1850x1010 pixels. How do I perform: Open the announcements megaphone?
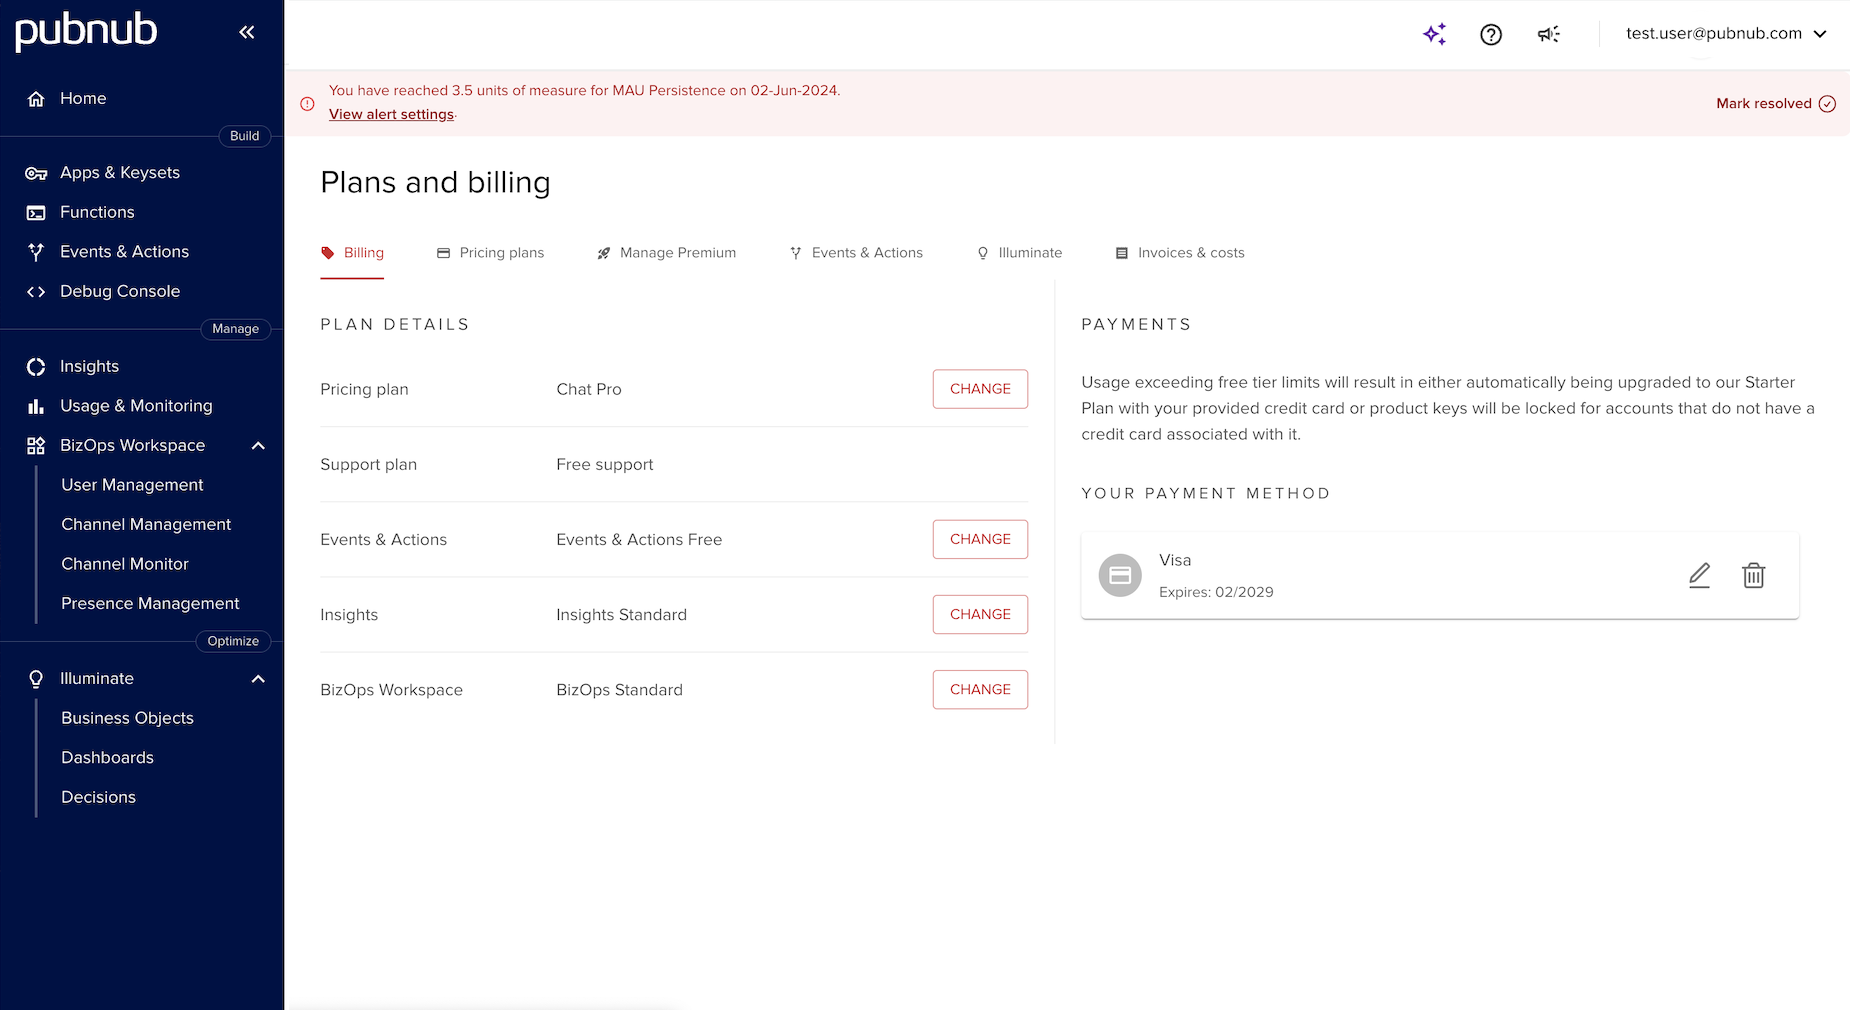click(x=1549, y=34)
